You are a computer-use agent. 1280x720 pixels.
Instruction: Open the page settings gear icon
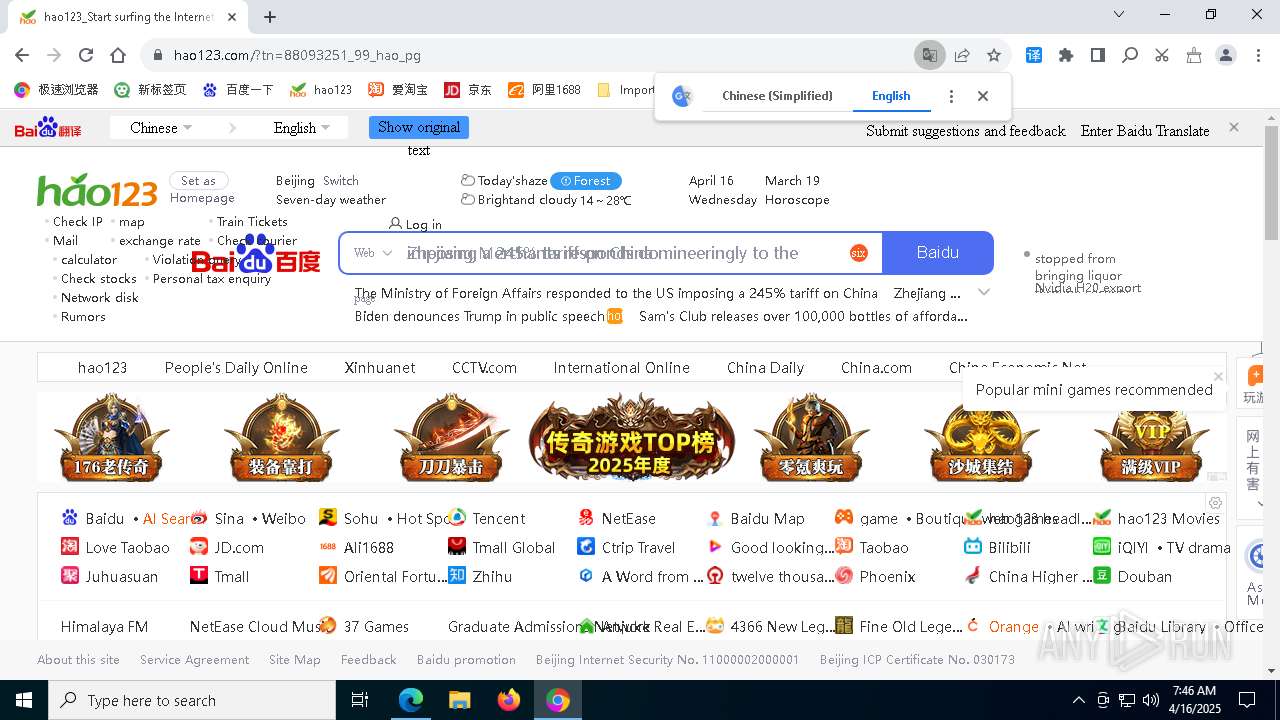click(1215, 503)
